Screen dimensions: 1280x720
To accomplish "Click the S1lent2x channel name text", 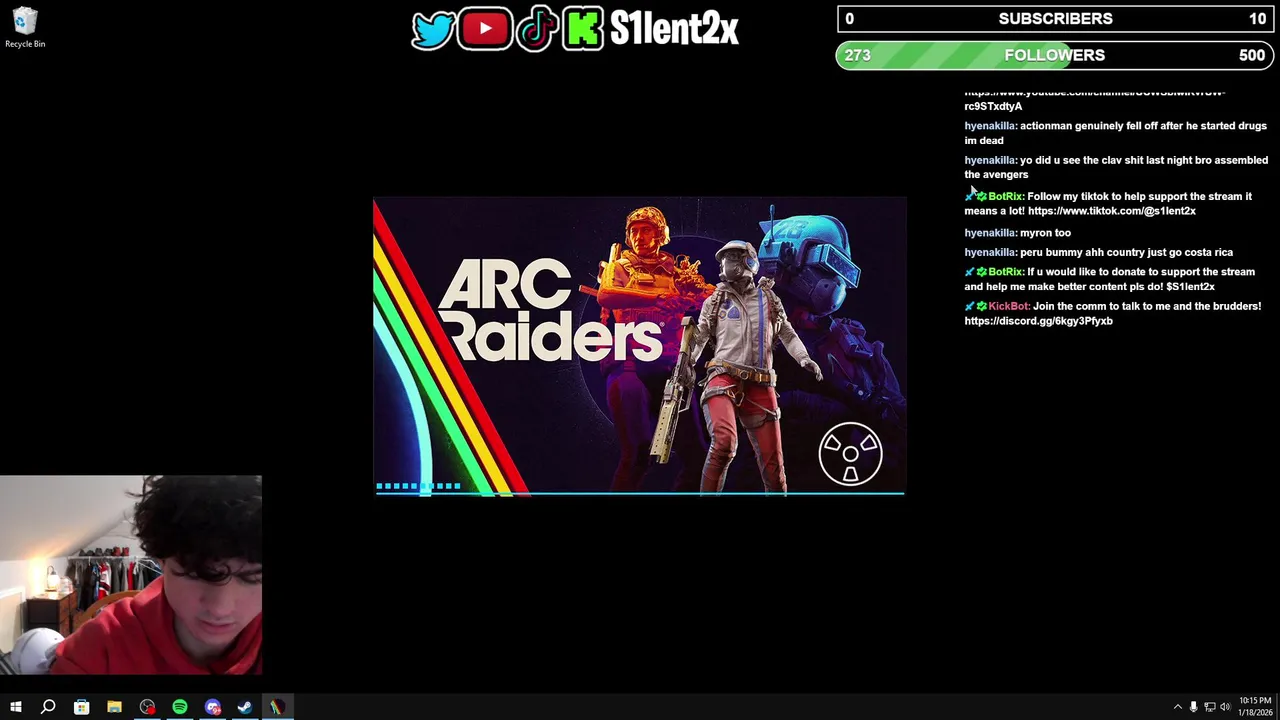I will point(674,30).
